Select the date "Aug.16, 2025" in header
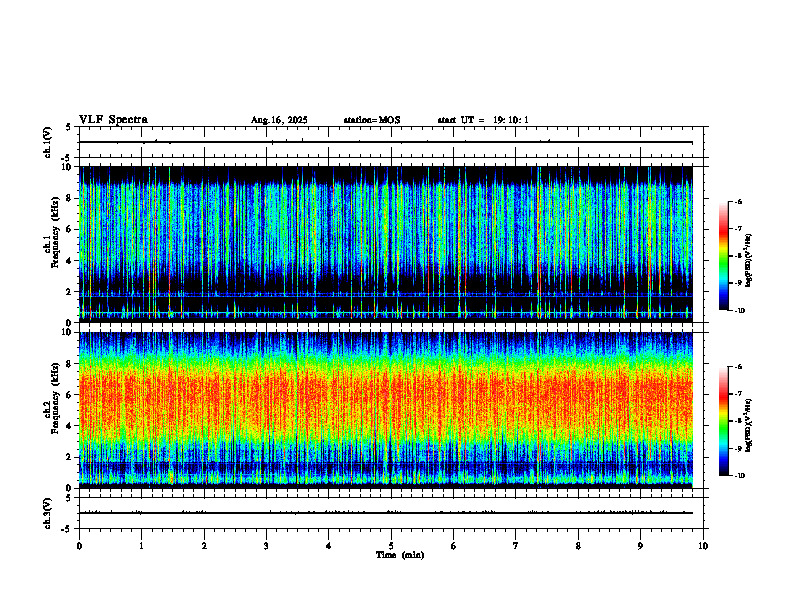Screen dimensions: 792x612 coord(279,120)
